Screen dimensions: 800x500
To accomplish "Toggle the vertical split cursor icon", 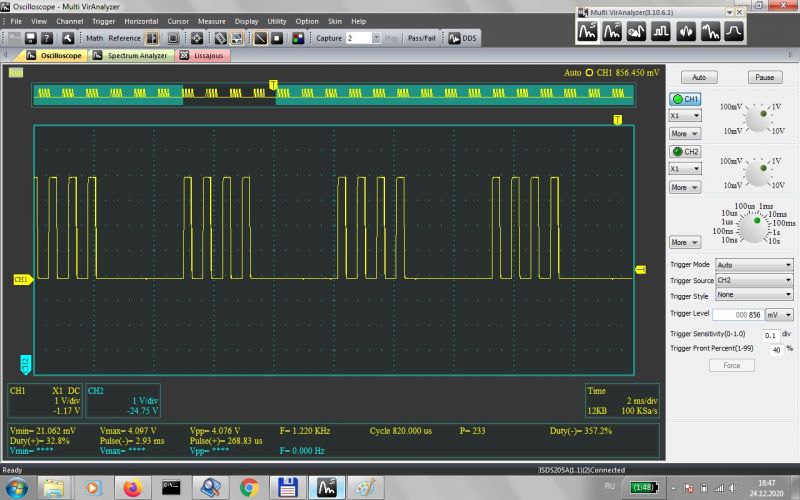I will [152, 38].
